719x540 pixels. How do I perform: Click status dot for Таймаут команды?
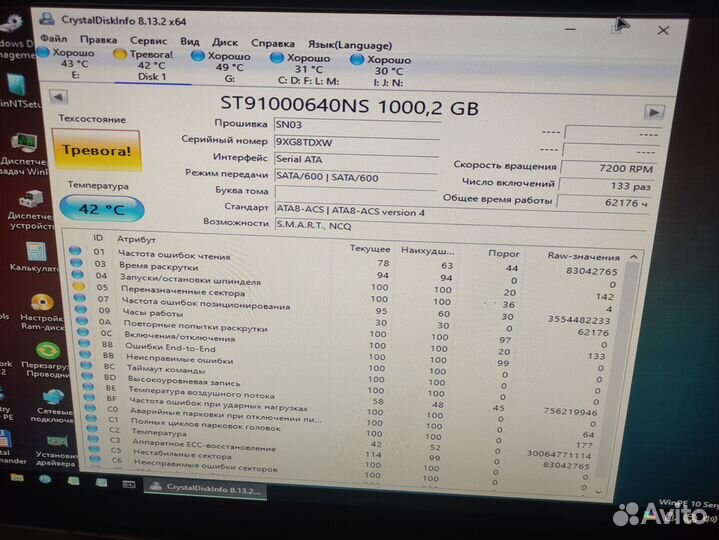[x=86, y=365]
